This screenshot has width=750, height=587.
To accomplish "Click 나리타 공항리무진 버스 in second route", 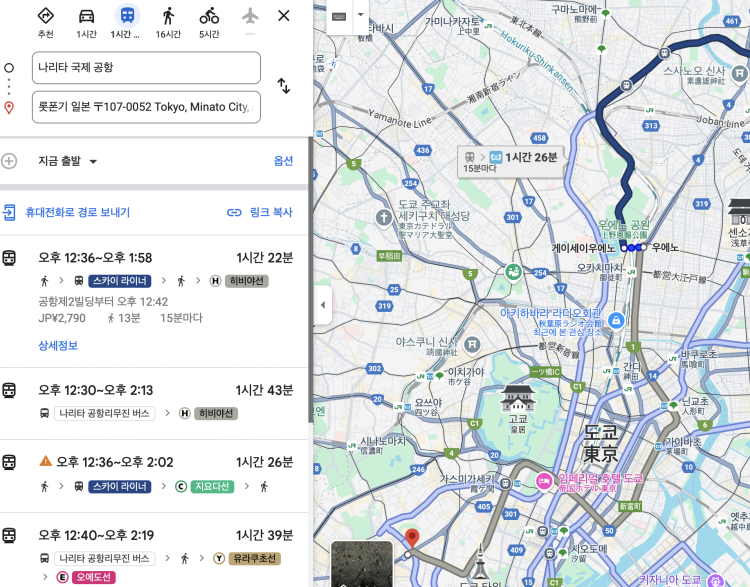I will (x=104, y=413).
